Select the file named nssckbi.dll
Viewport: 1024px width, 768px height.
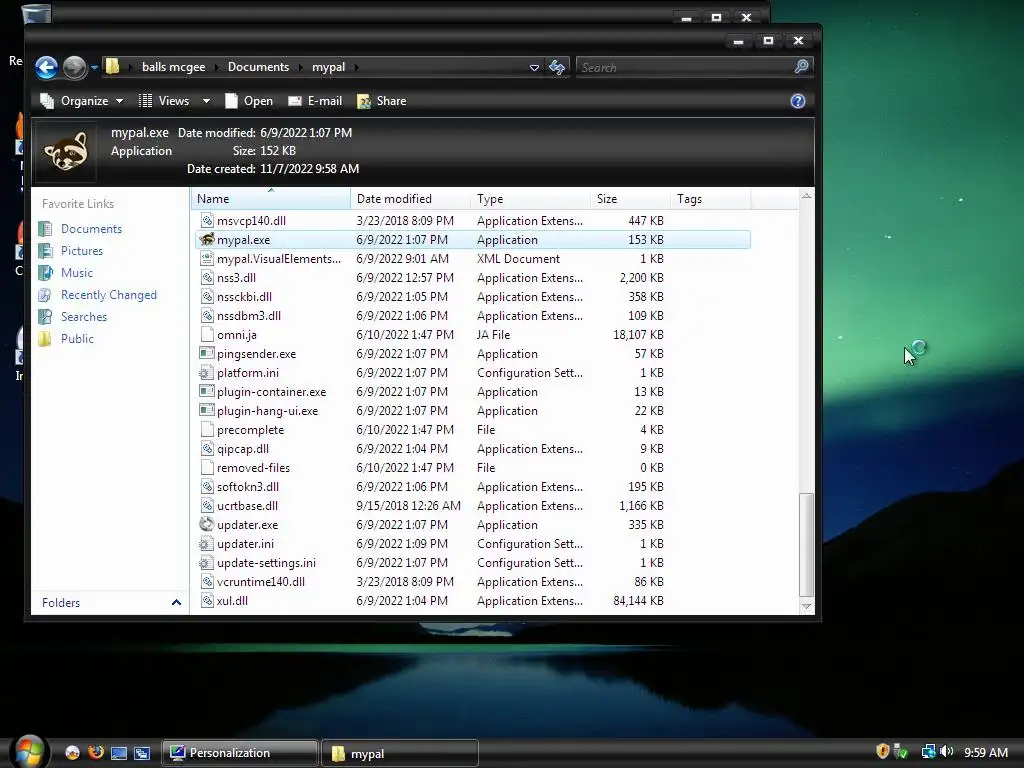[244, 296]
